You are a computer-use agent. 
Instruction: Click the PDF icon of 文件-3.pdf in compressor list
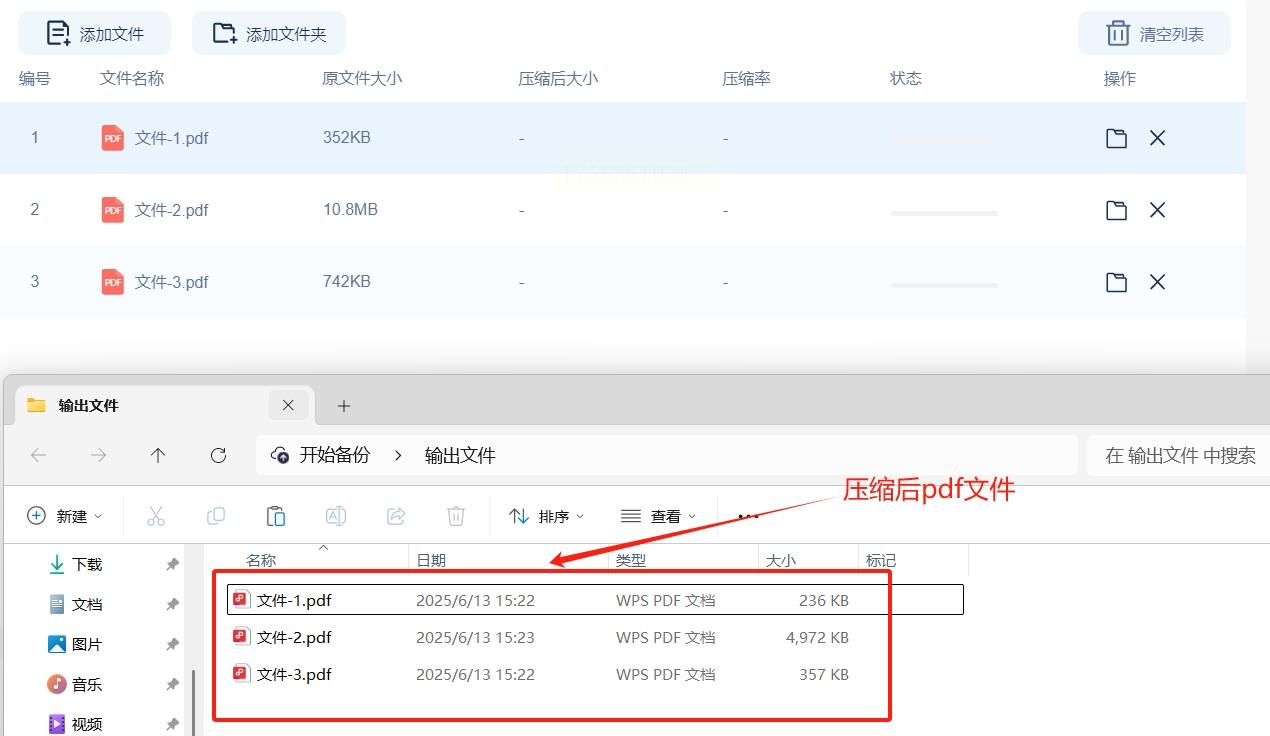(113, 282)
